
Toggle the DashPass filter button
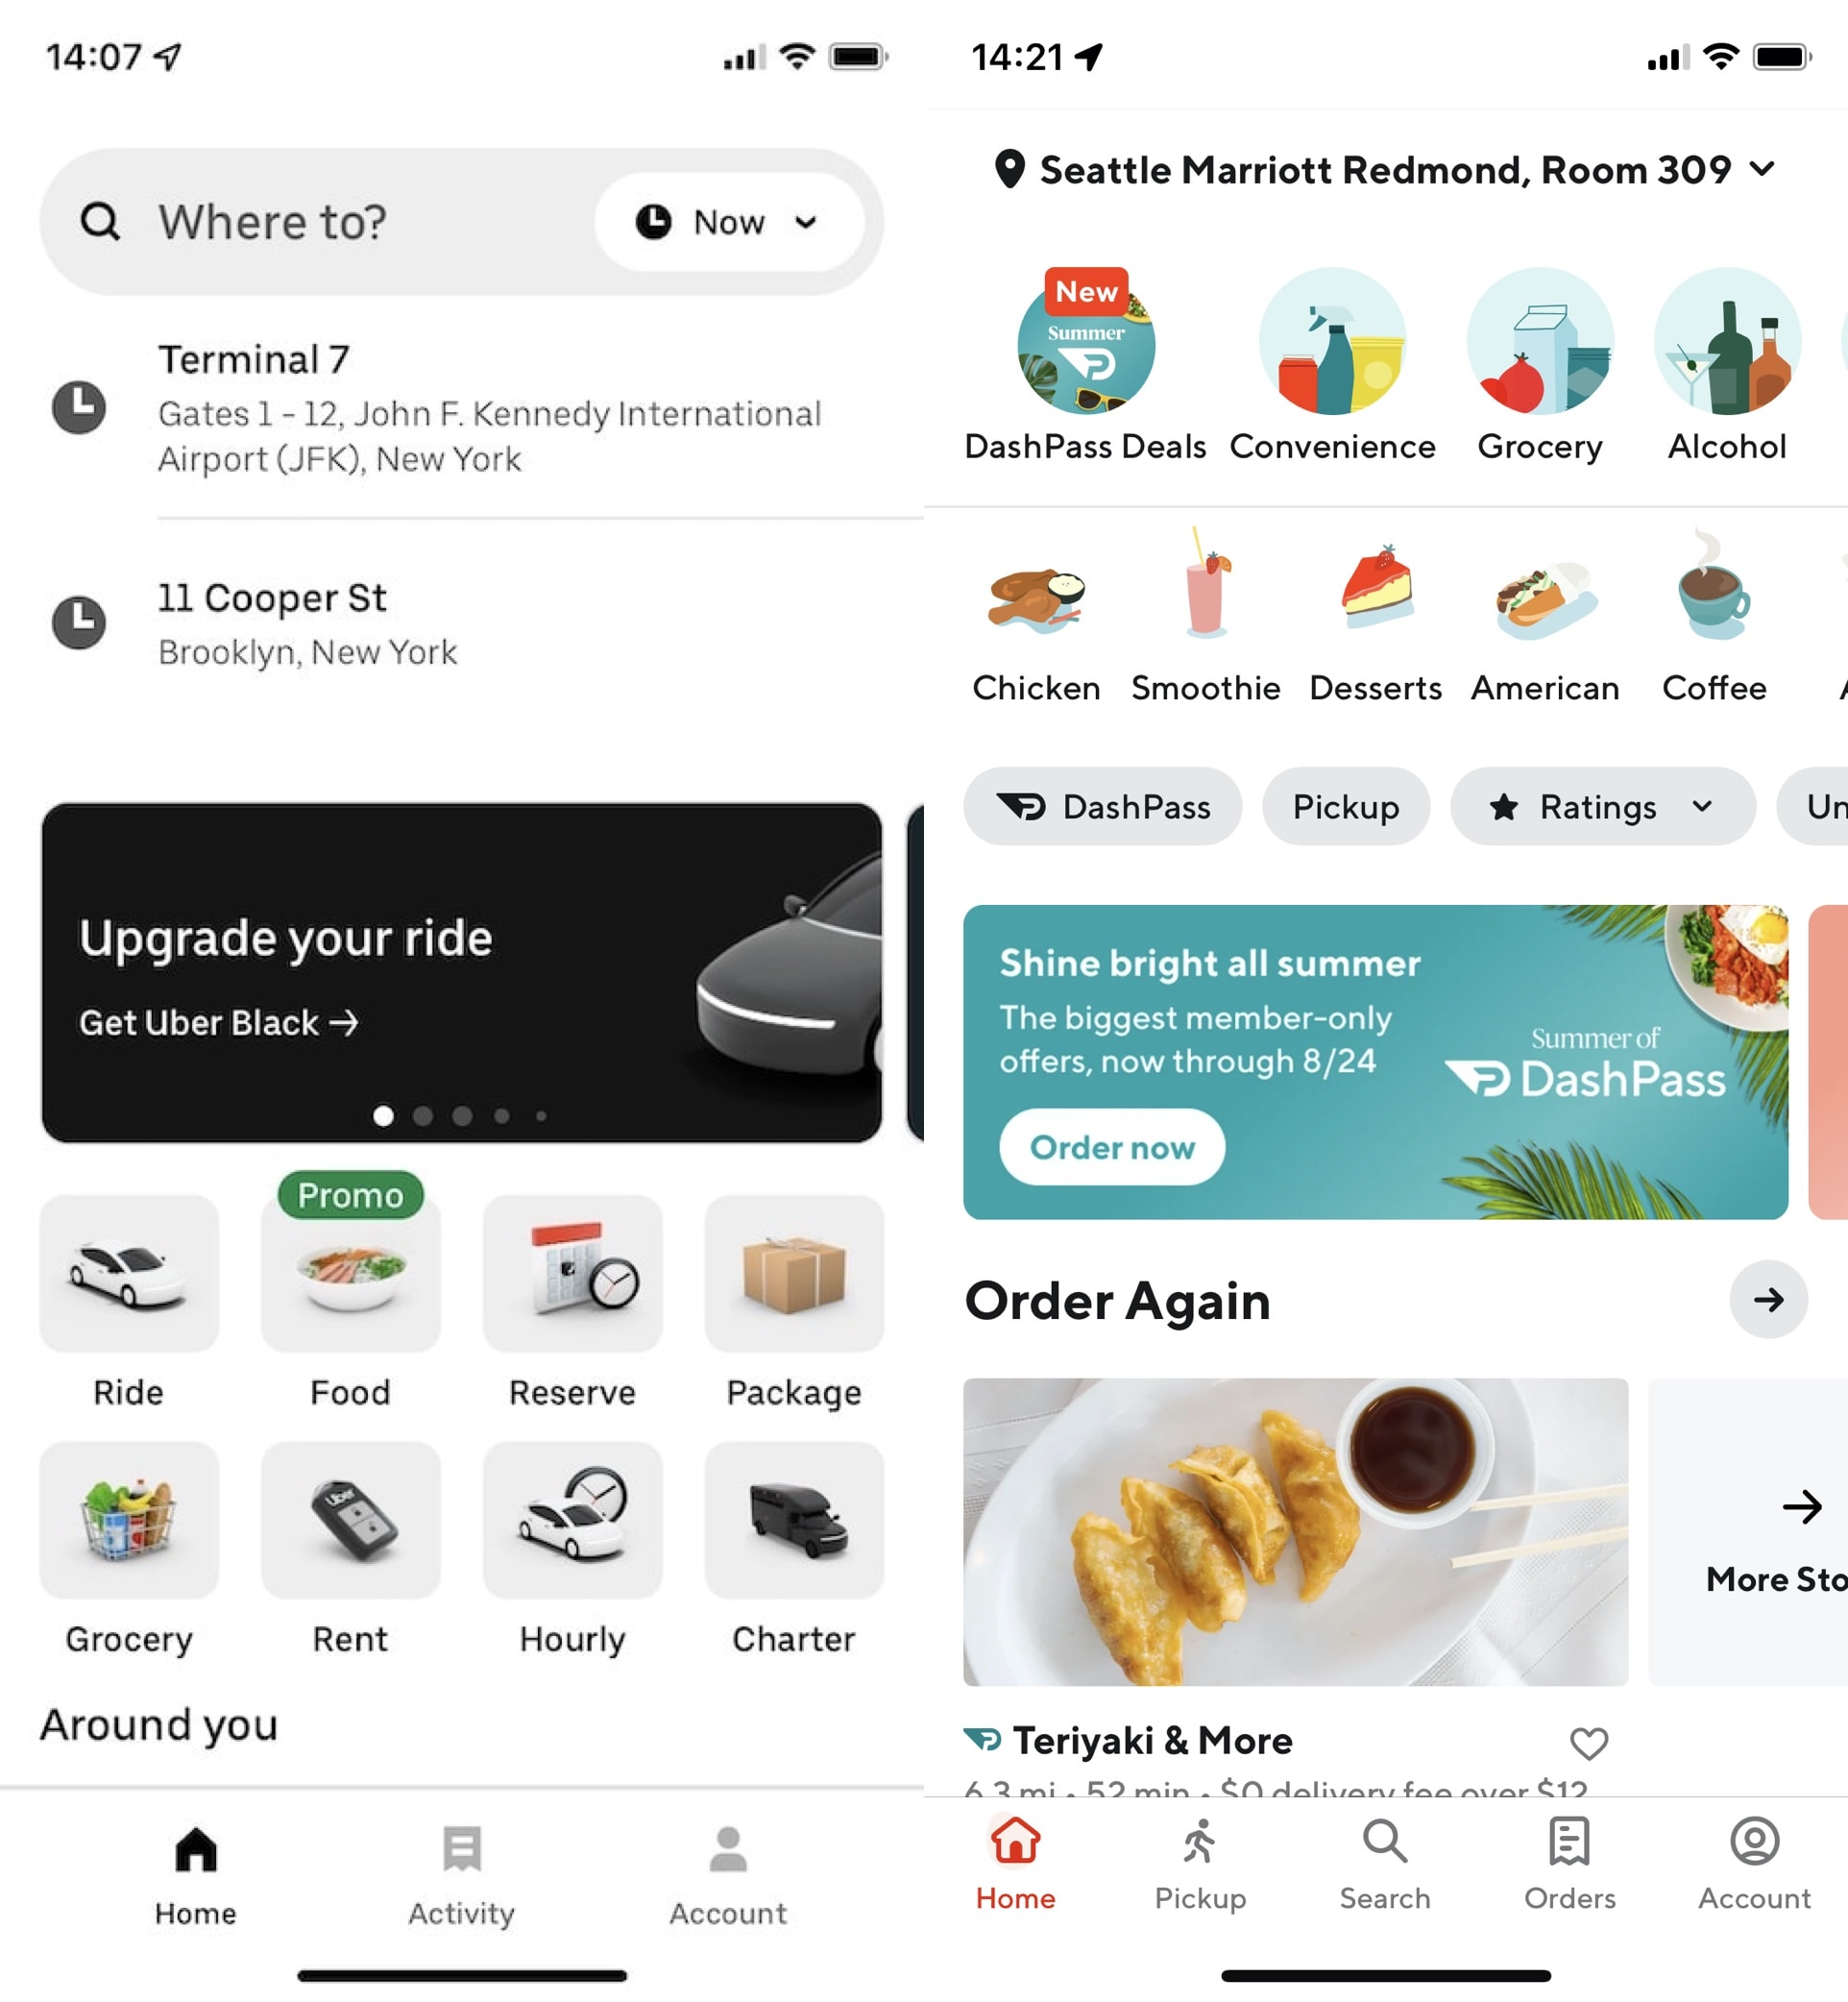tap(1100, 806)
